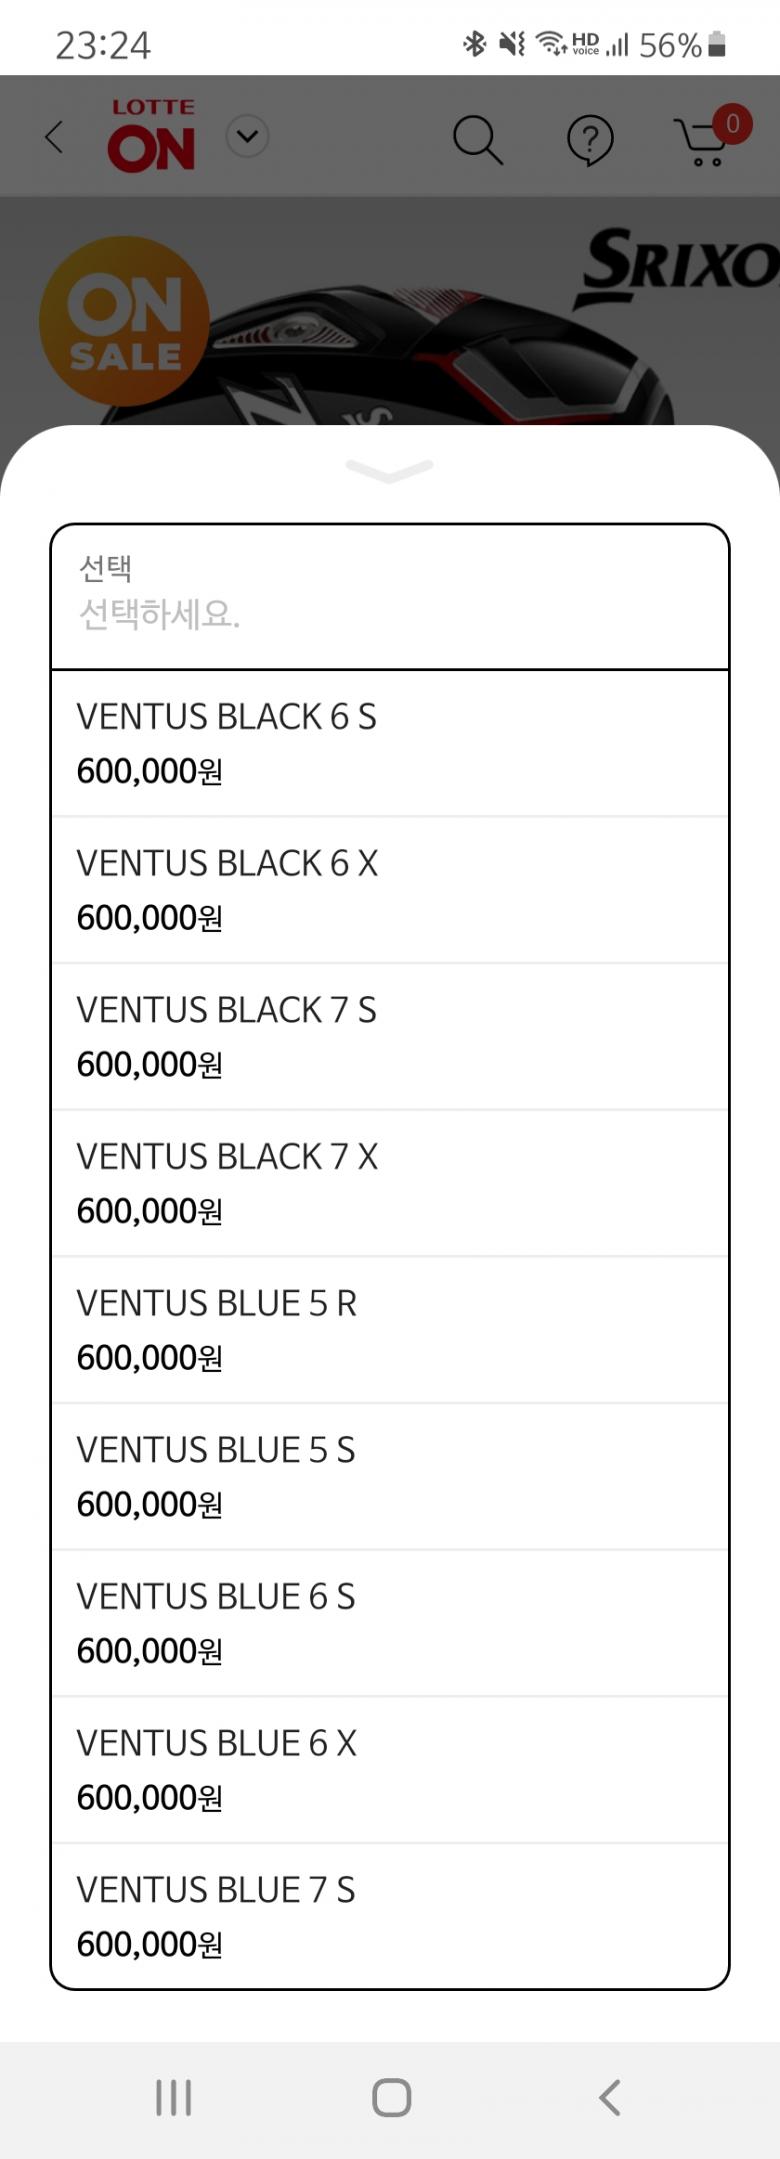Viewport: 780px width, 2159px height.
Task: Tap the Android recent apps button
Action: pos(173,2098)
